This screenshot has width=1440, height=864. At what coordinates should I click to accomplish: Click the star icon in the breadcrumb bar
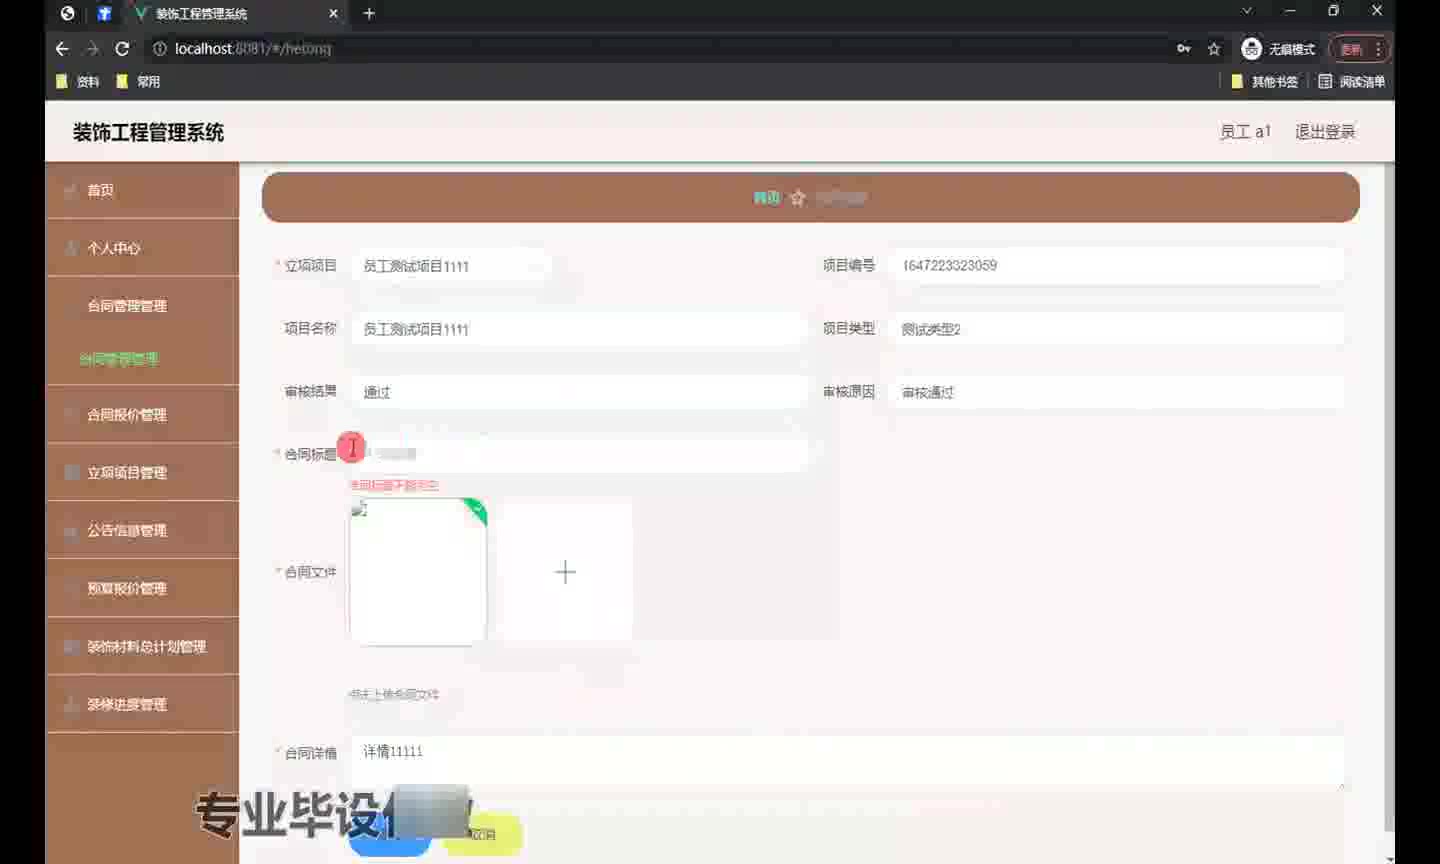[797, 198]
